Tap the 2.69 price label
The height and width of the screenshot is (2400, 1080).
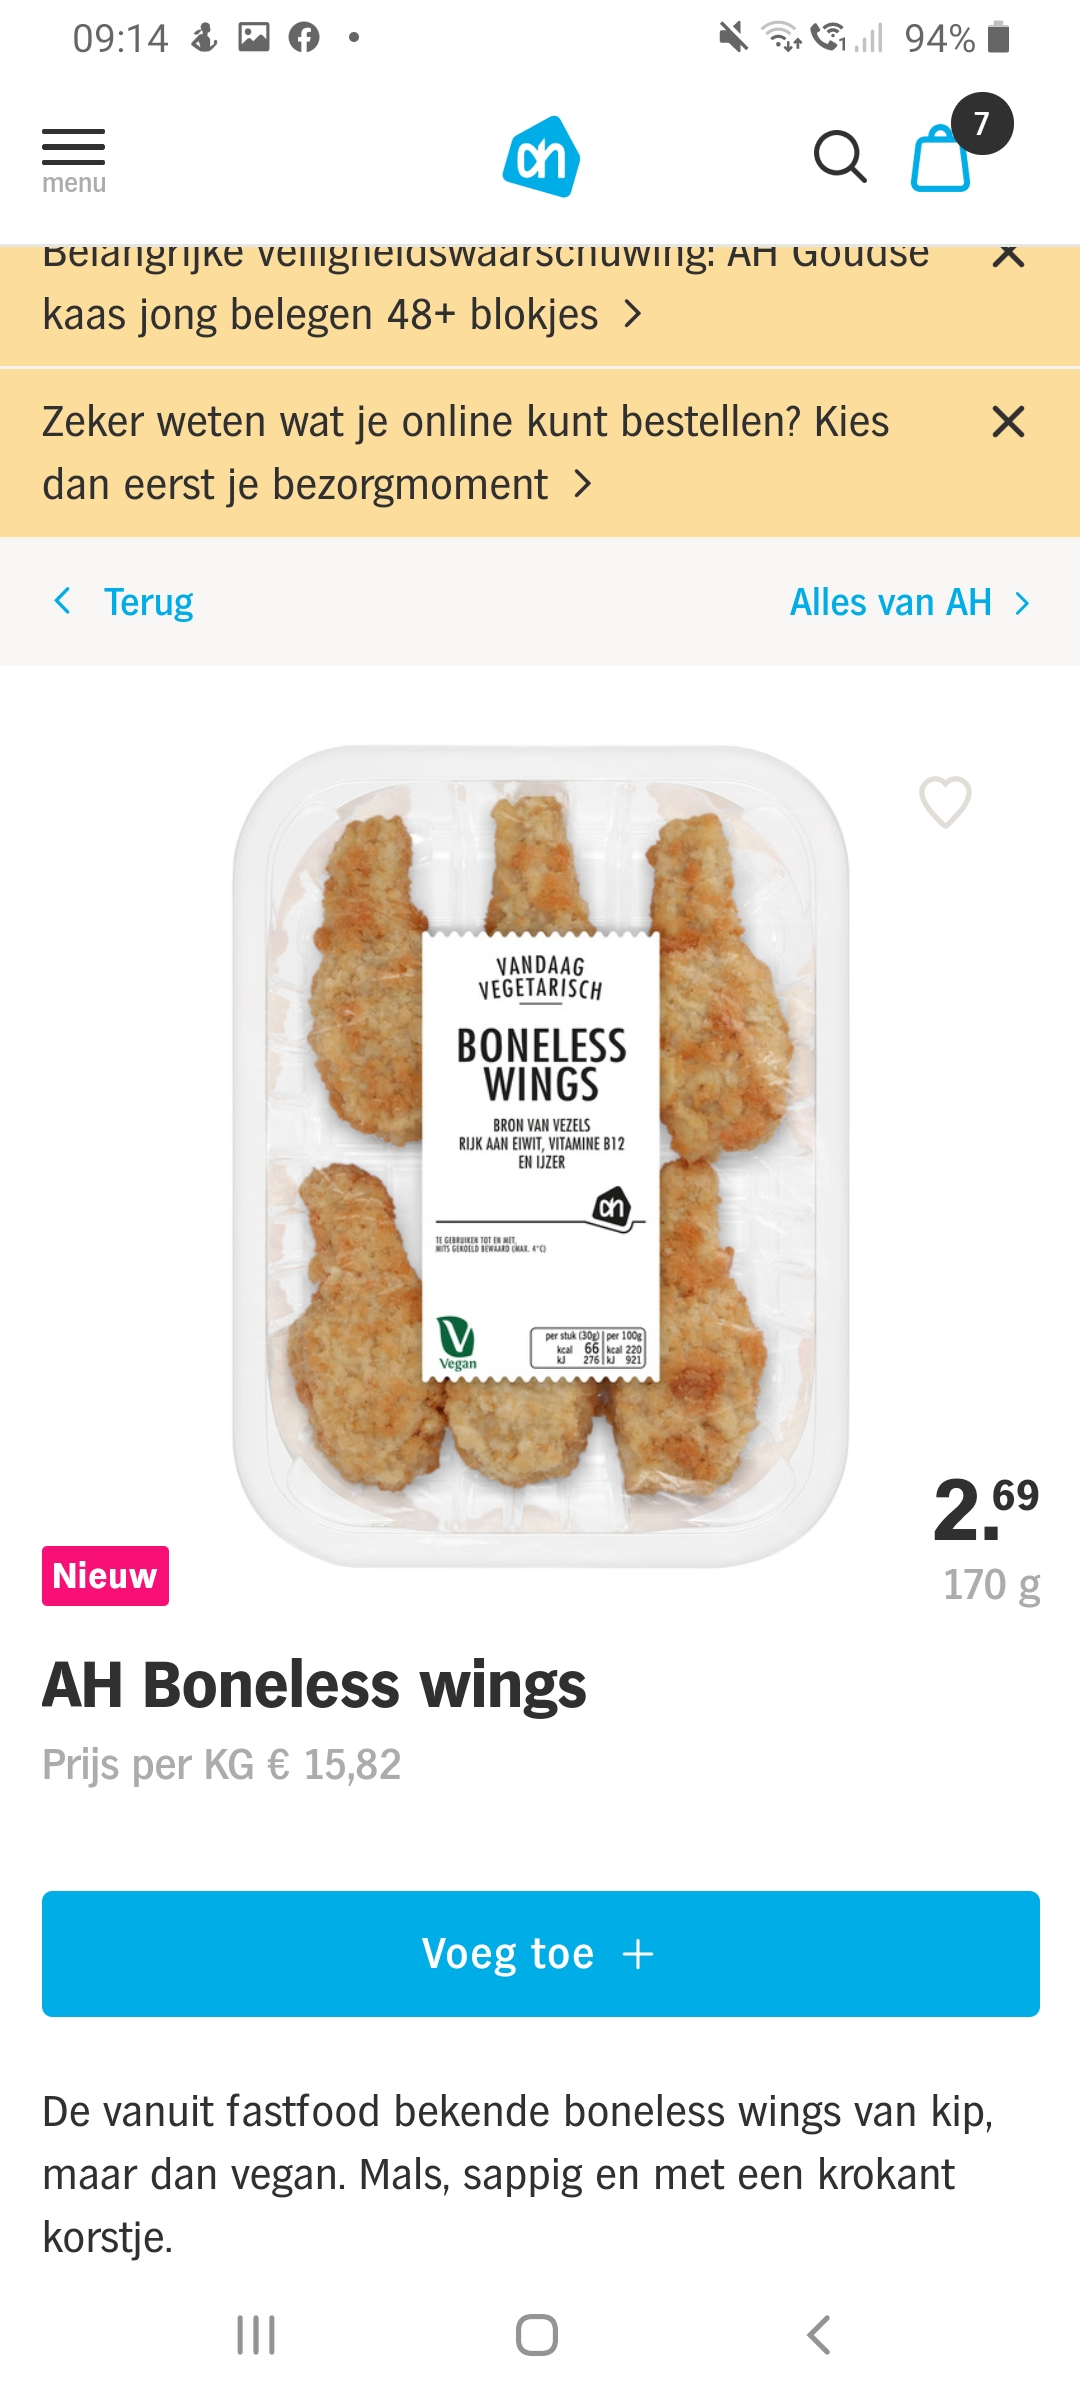986,1510
